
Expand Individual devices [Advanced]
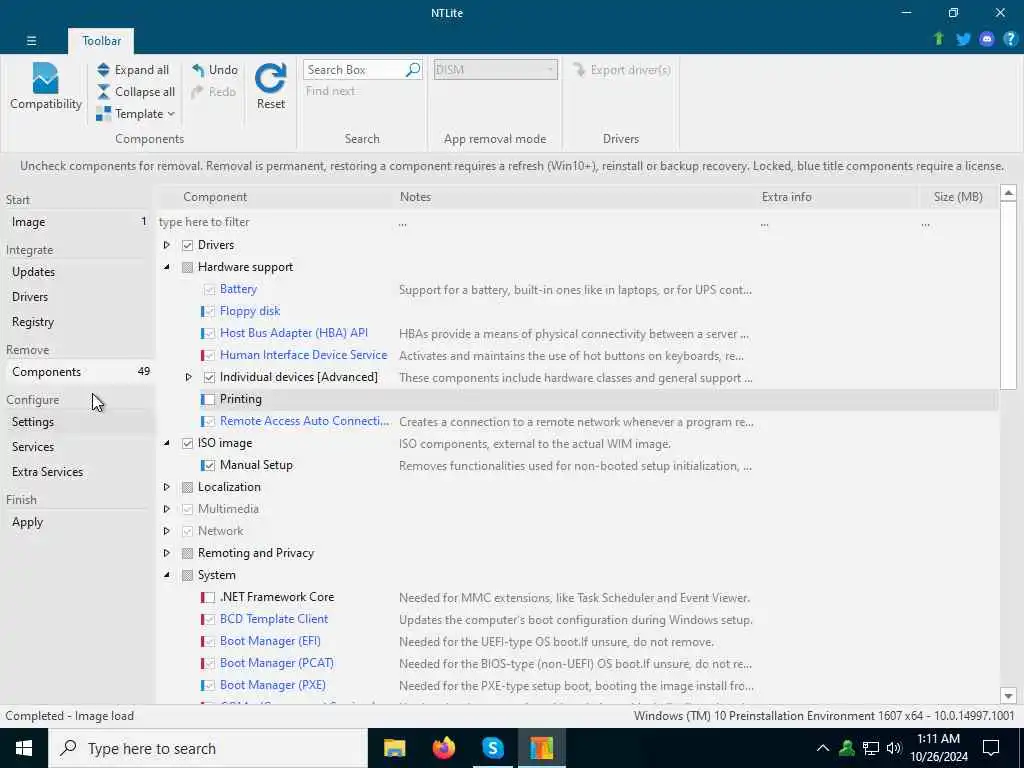pyautogui.click(x=188, y=377)
